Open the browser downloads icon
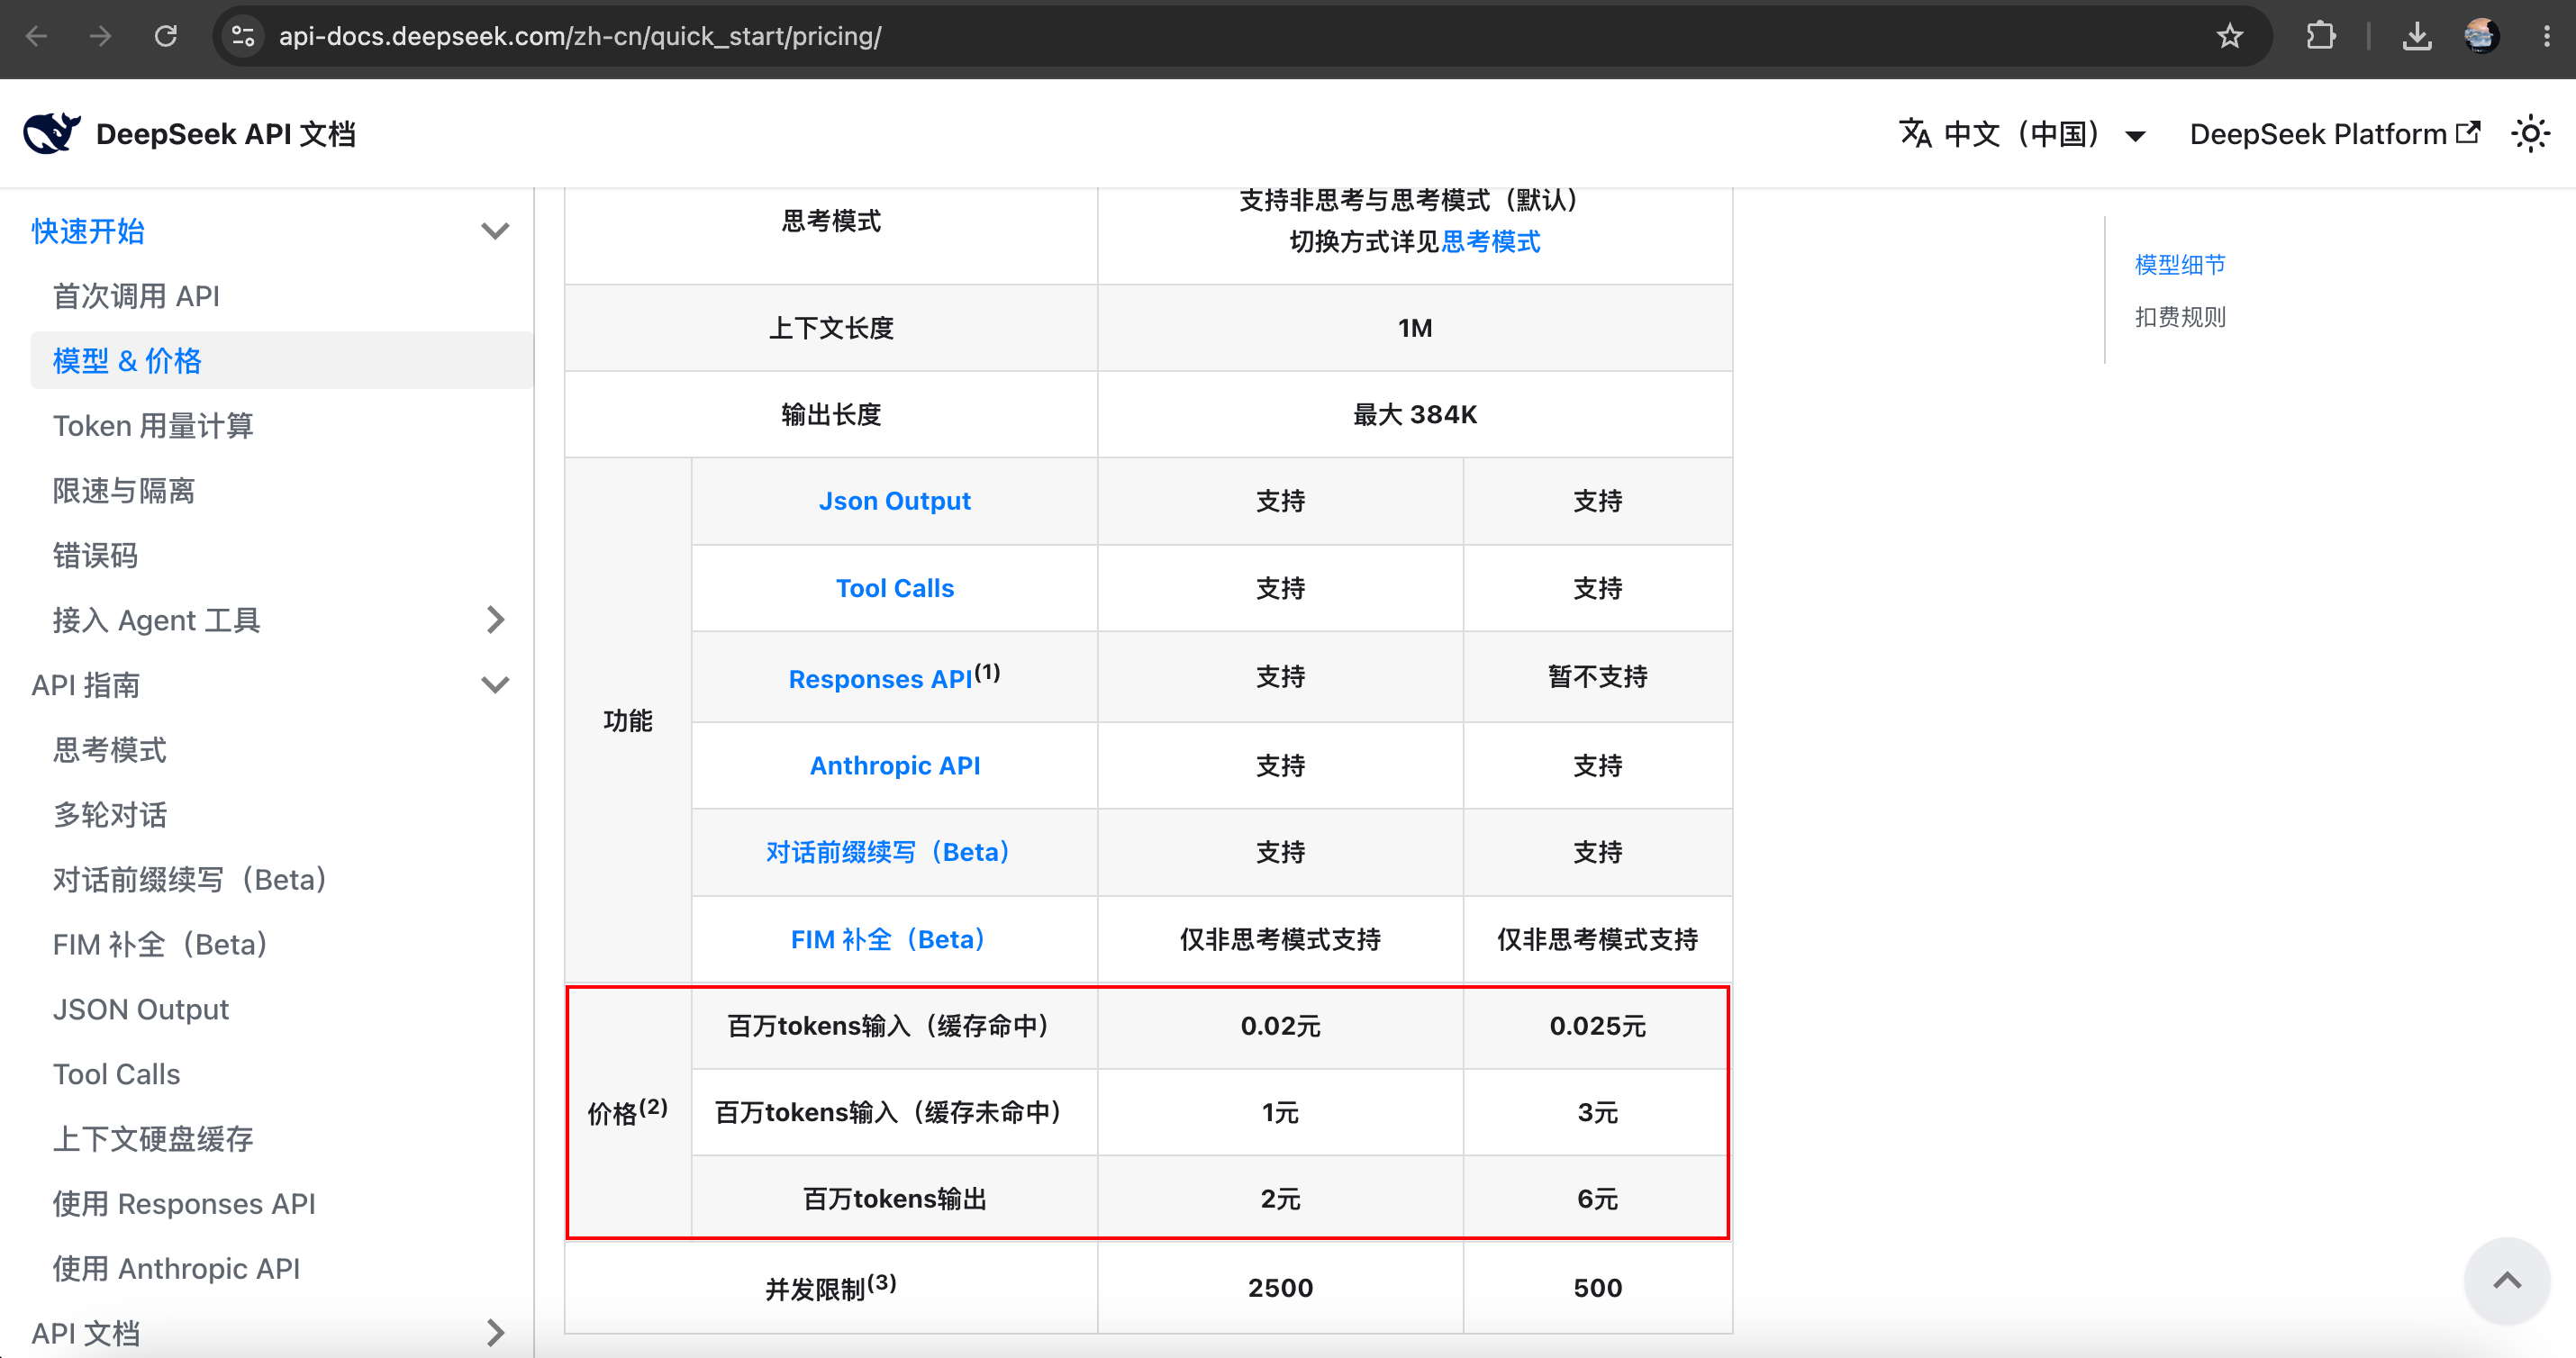 pyautogui.click(x=2417, y=37)
